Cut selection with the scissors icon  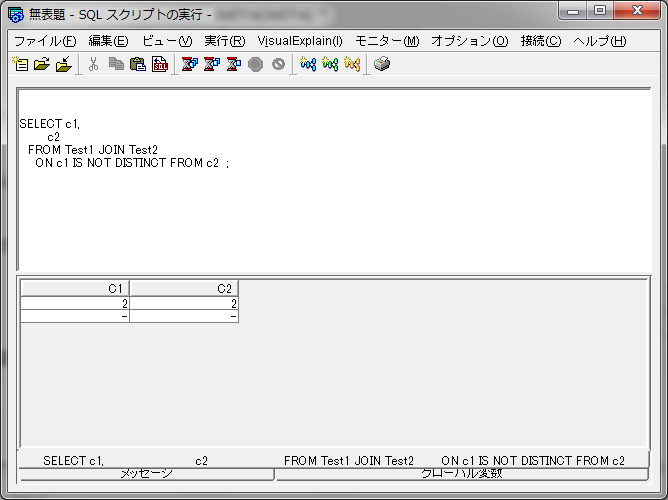[93, 64]
